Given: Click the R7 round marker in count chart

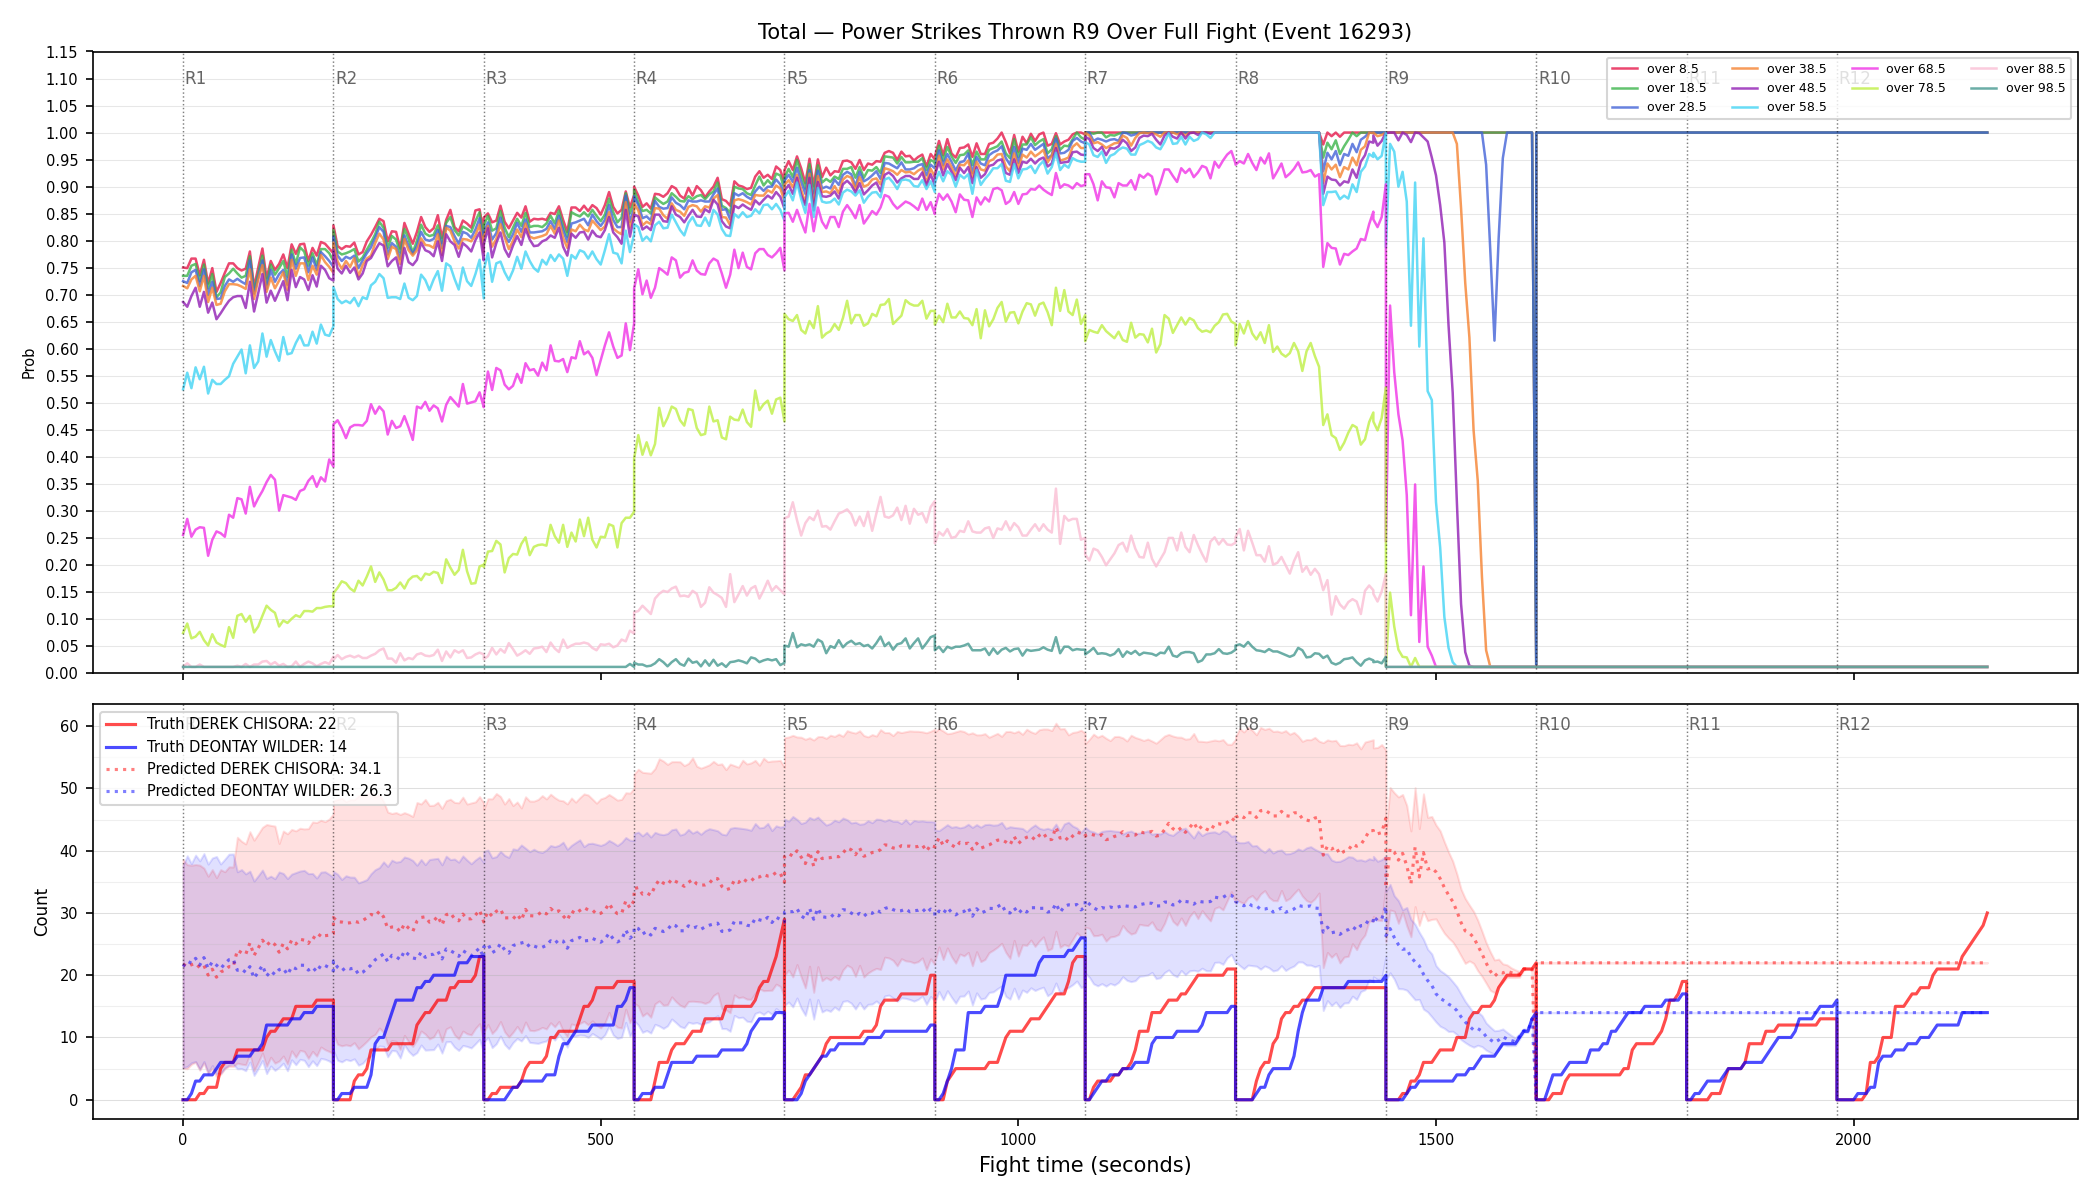Looking at the screenshot, I should point(1097,724).
